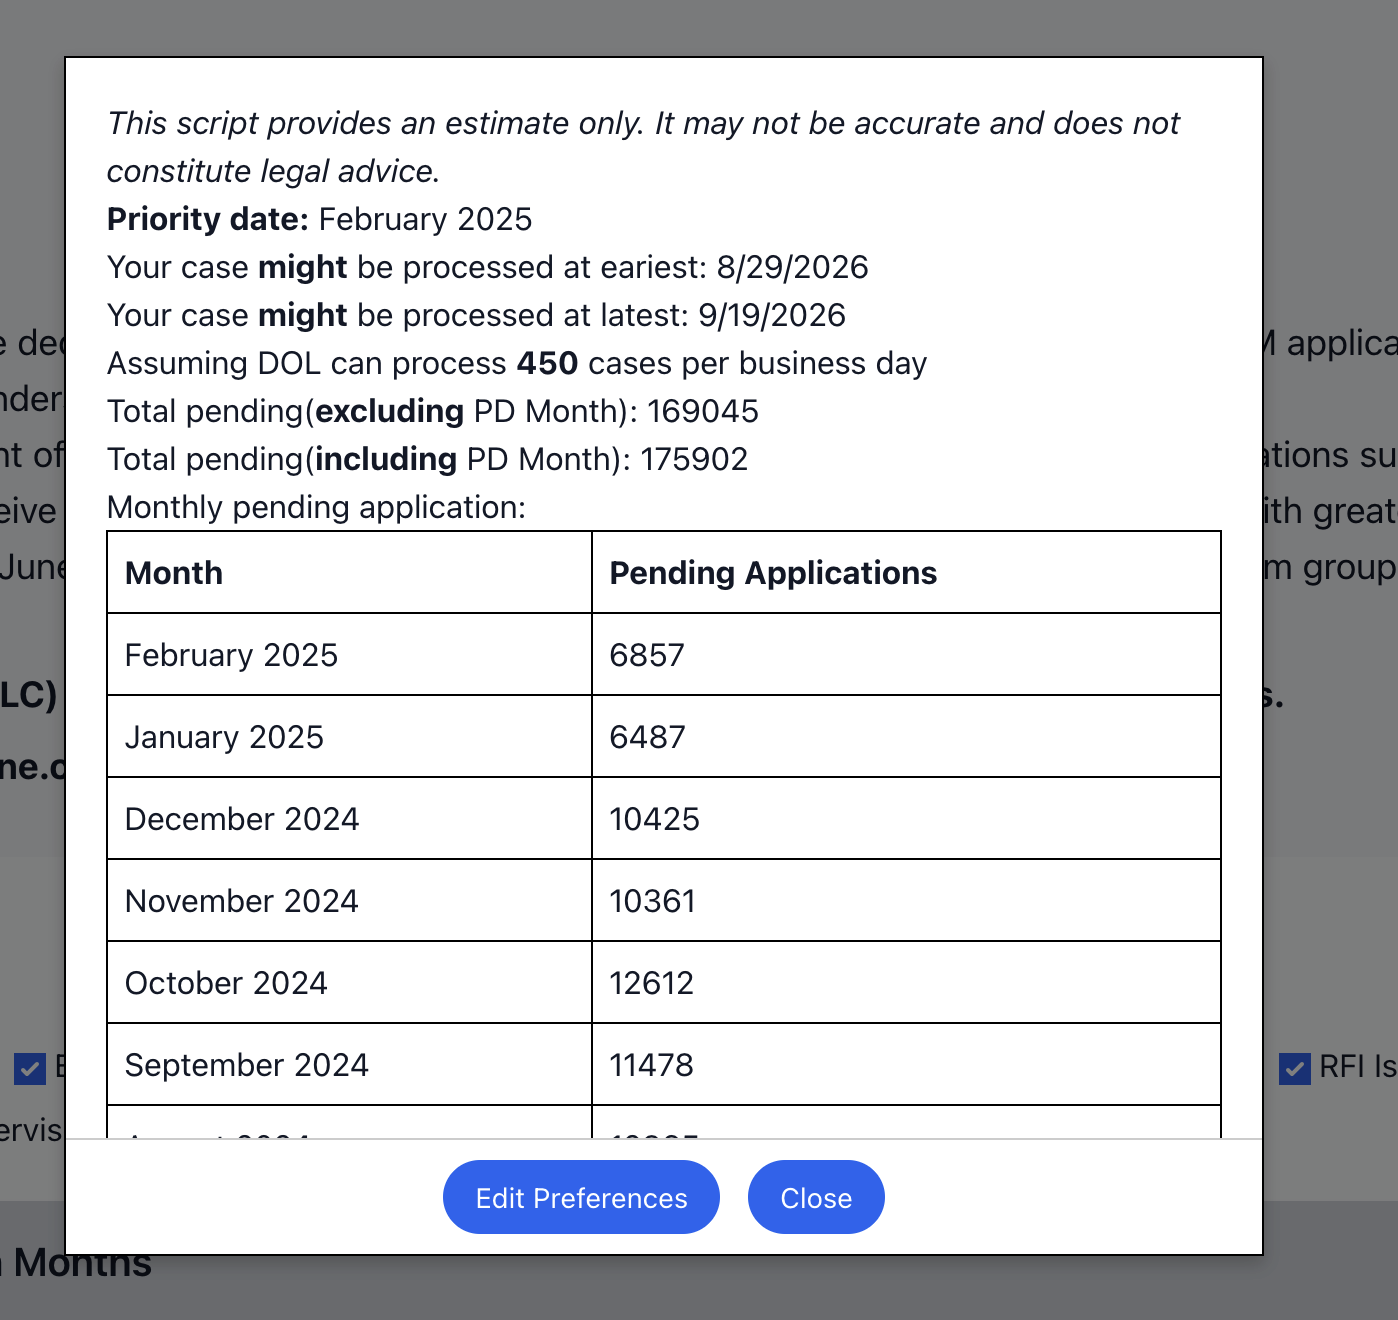
Task: Click the 10425 pending applications value
Action: [655, 819]
